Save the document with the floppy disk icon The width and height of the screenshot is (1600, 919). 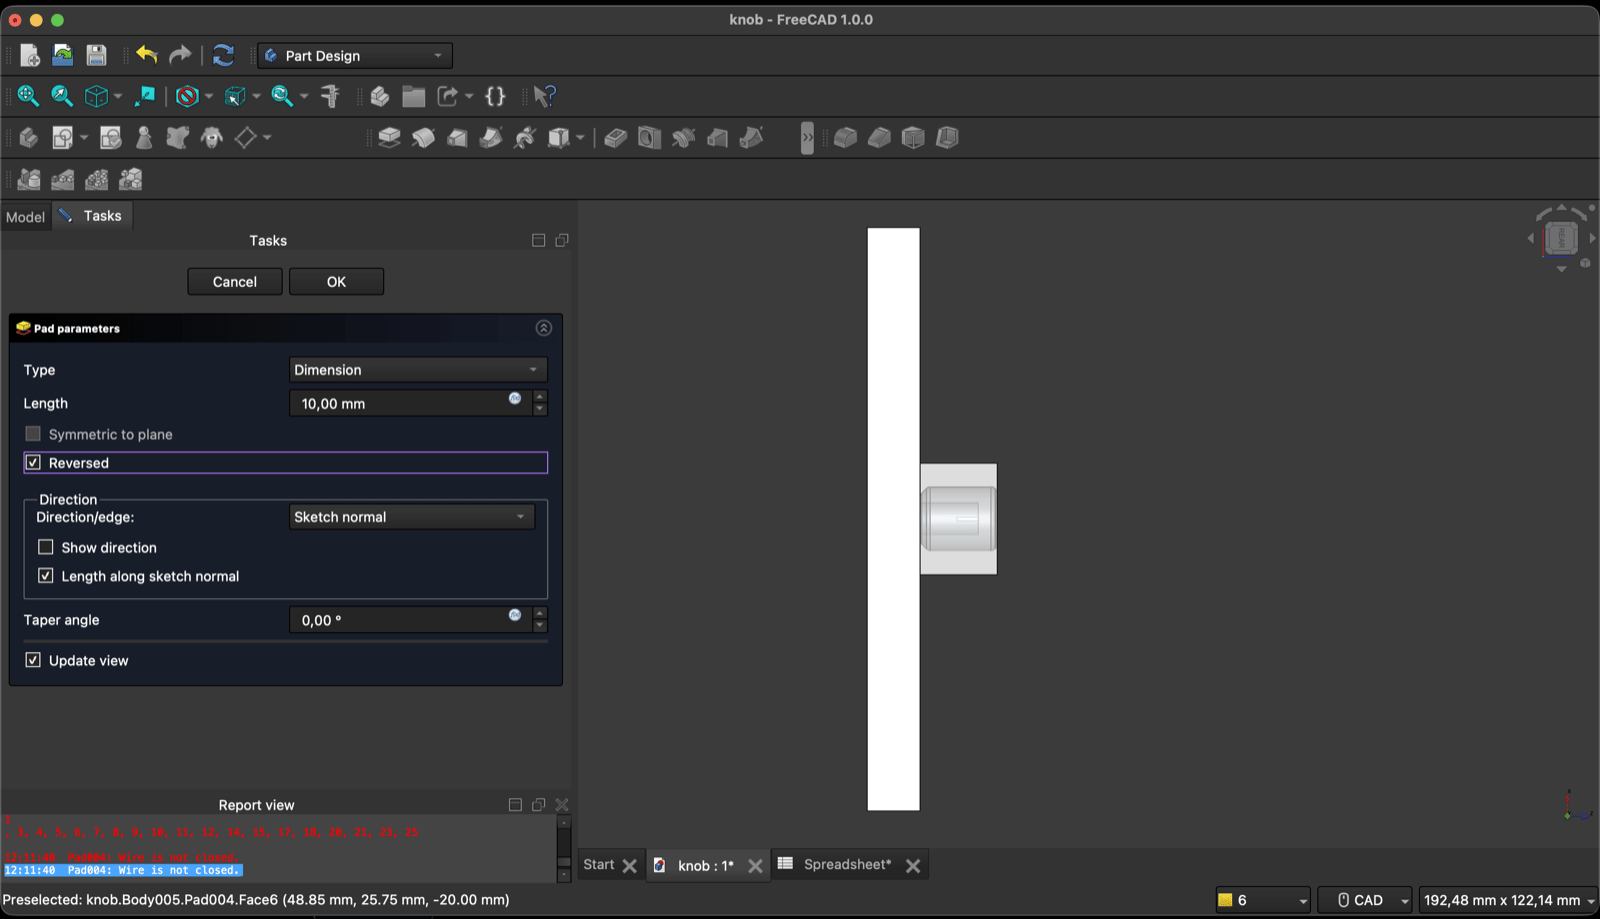96,55
